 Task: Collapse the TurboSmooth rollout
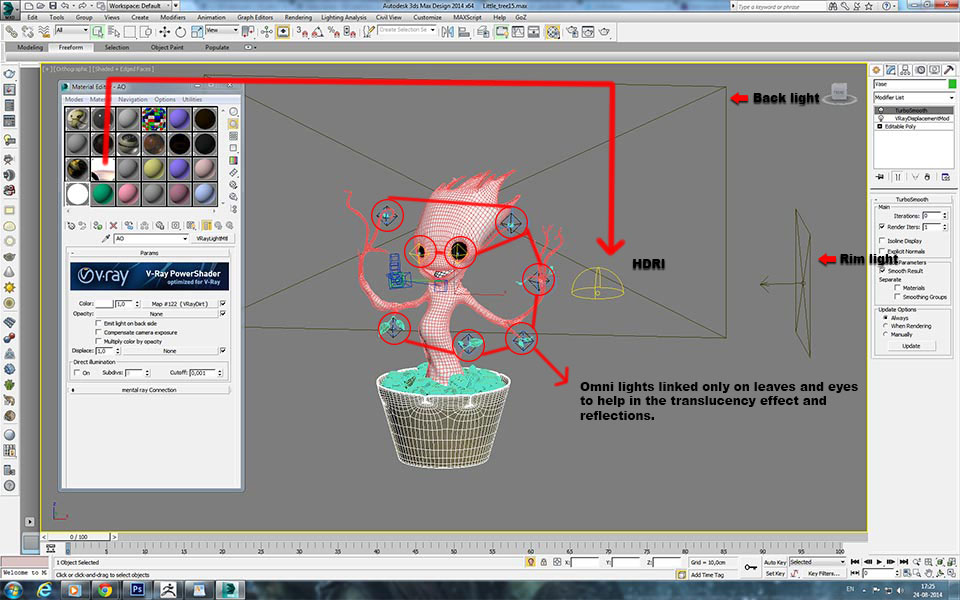(912, 199)
